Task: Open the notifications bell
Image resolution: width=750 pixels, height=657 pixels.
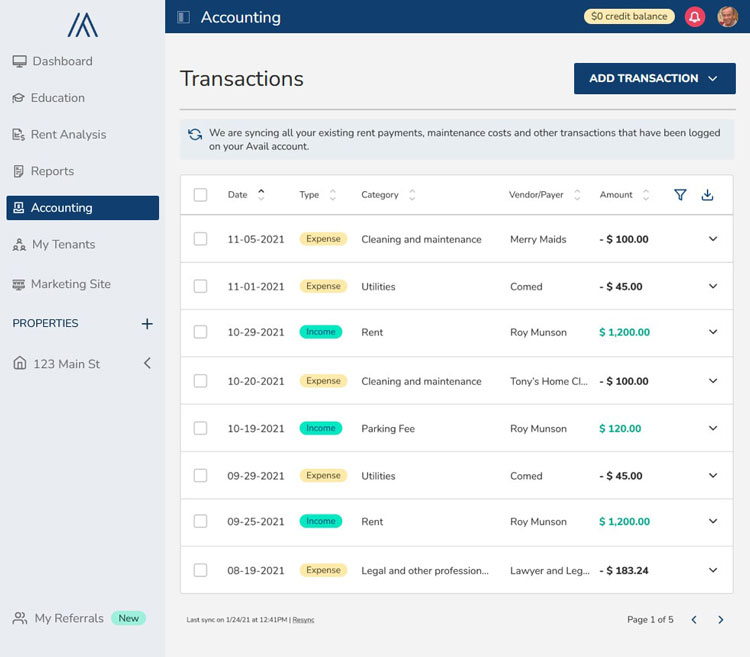Action: 695,17
